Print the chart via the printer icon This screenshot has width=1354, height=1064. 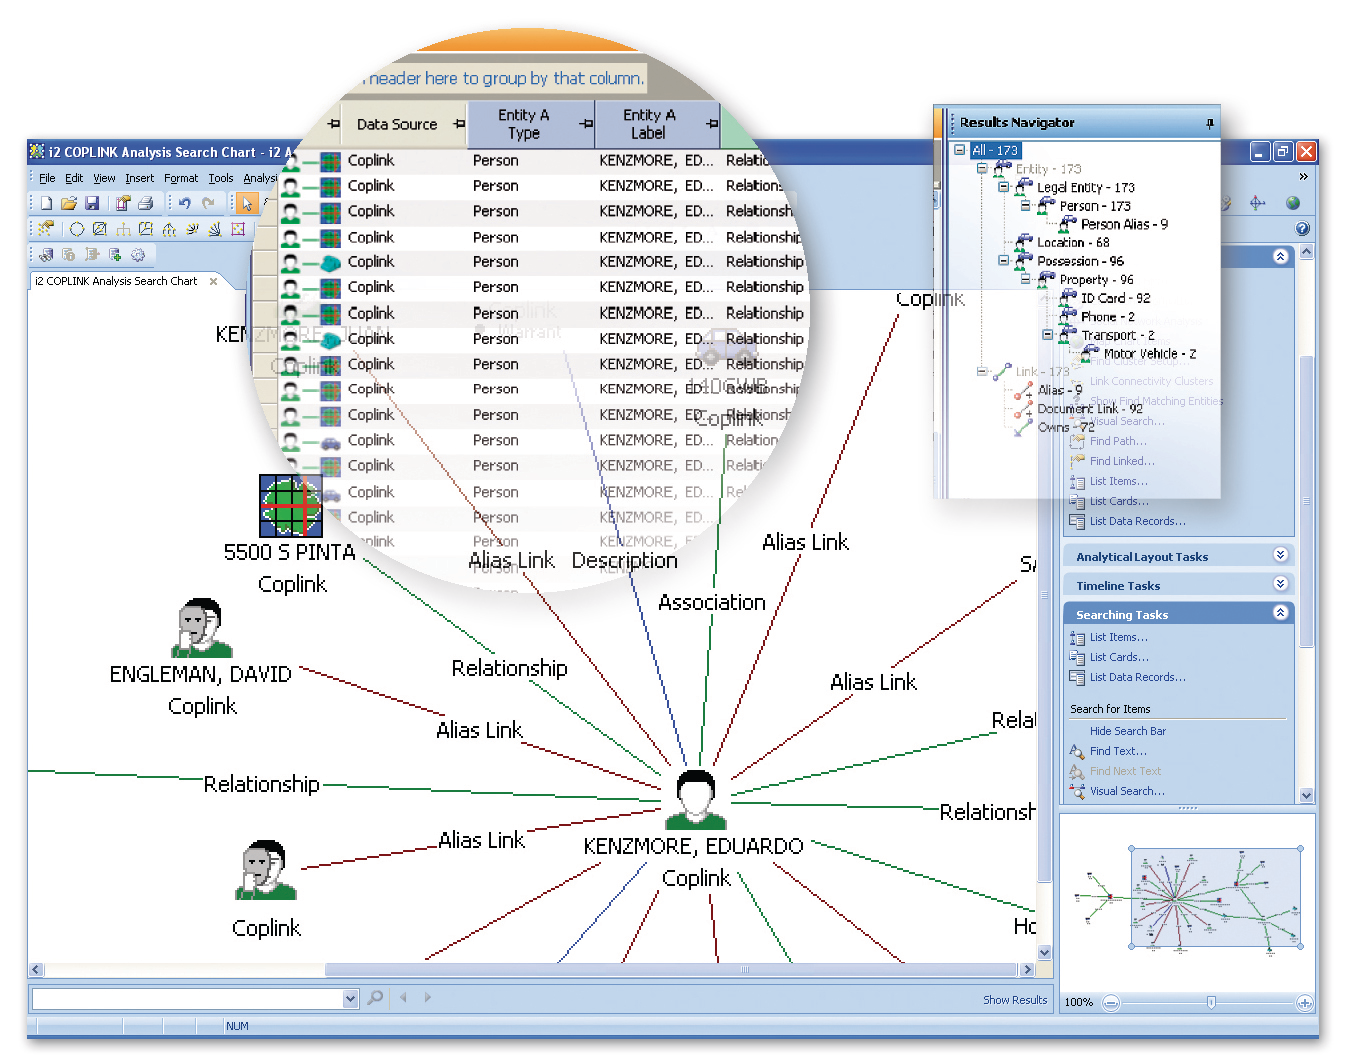point(145,203)
